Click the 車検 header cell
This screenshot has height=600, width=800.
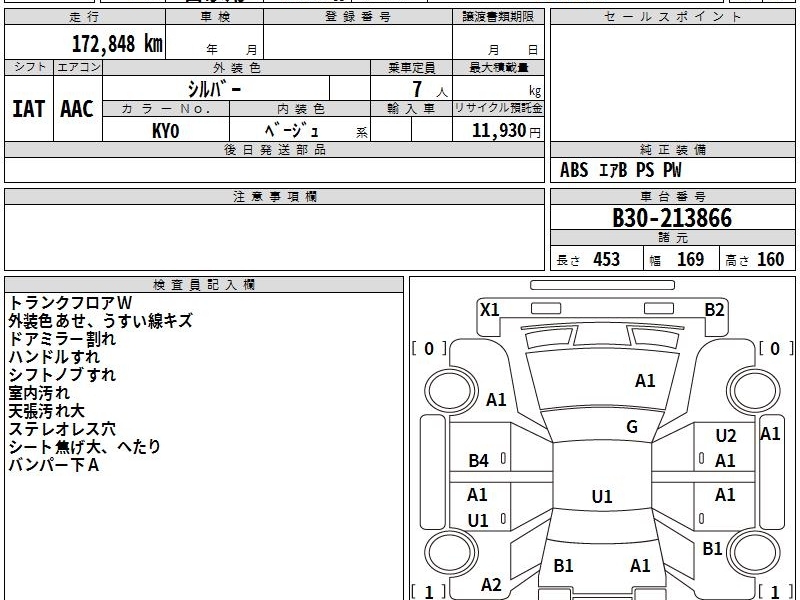[x=215, y=17]
